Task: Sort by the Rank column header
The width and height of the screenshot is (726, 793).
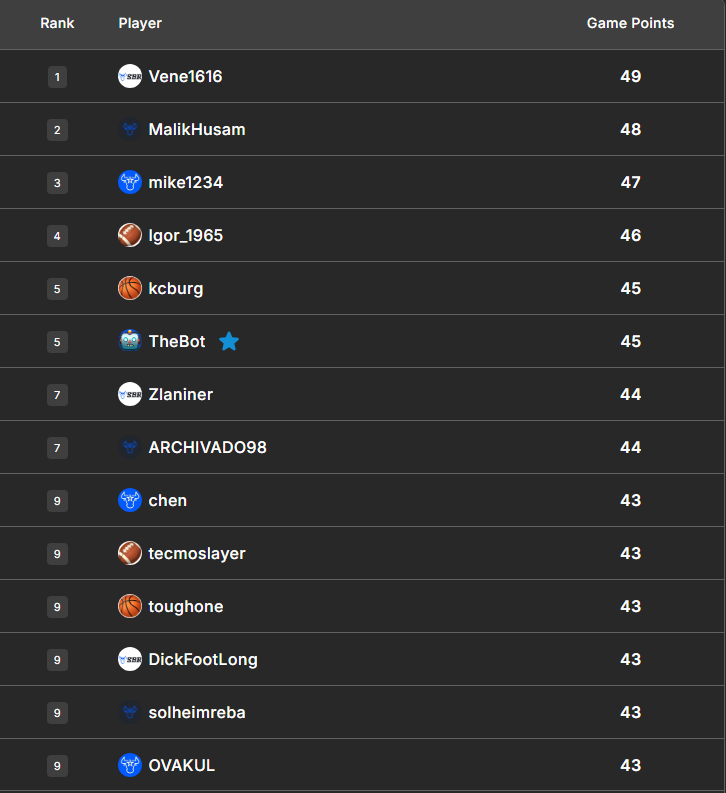Action: (x=57, y=23)
